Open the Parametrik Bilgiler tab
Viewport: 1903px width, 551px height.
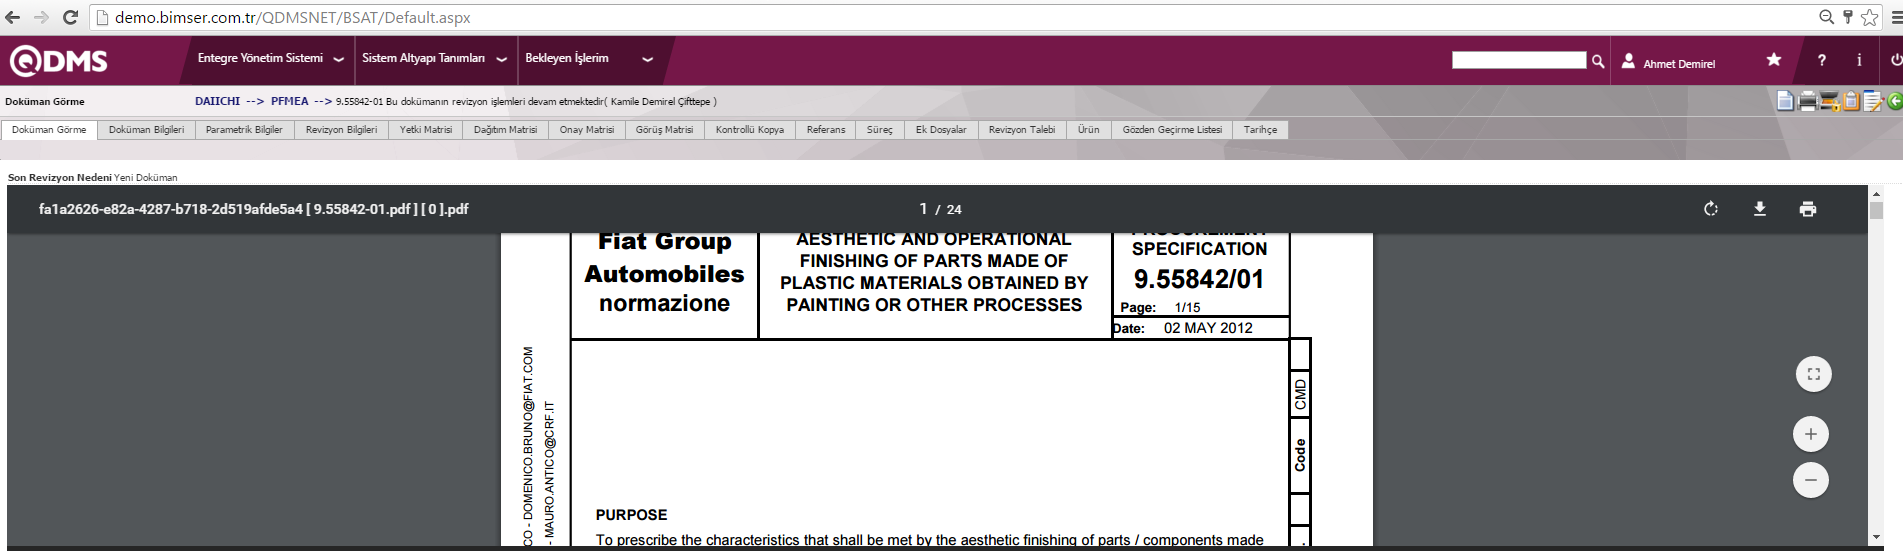tap(244, 130)
